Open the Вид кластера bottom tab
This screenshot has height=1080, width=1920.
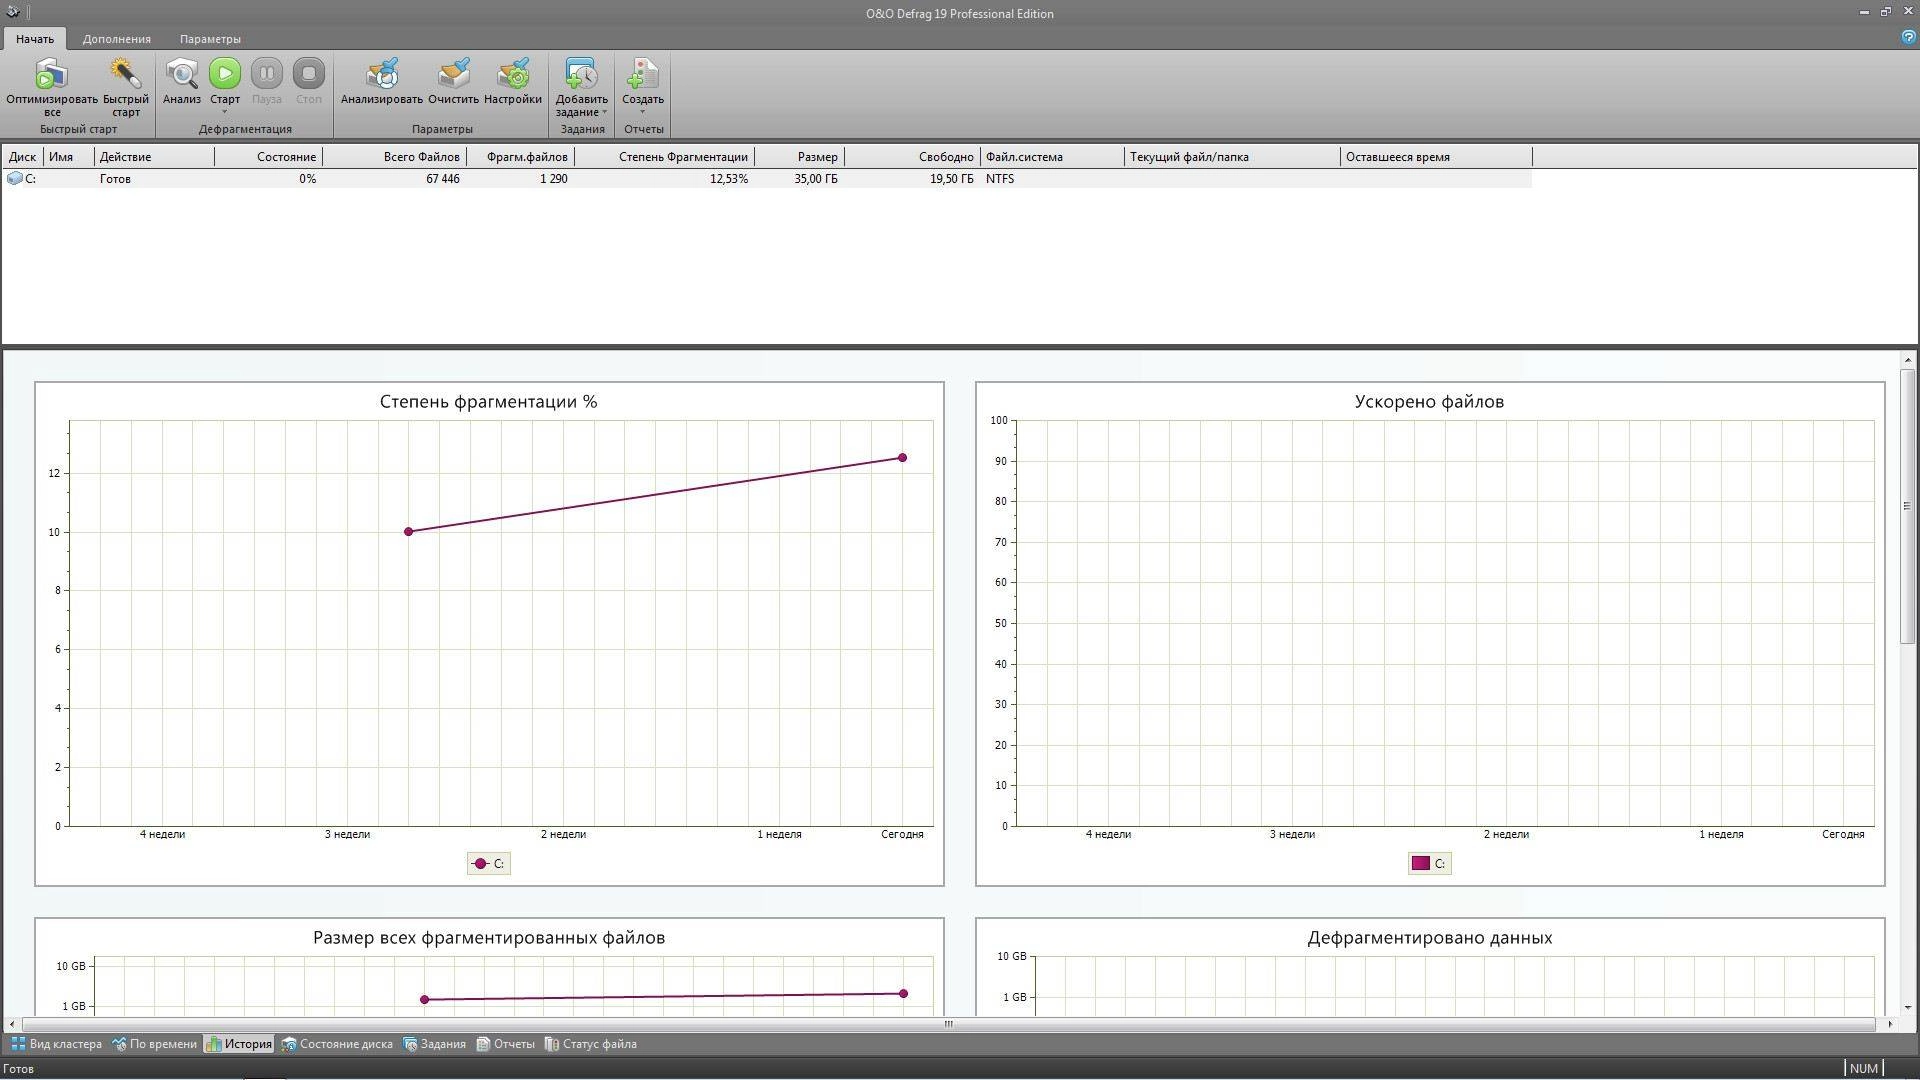(x=57, y=1044)
